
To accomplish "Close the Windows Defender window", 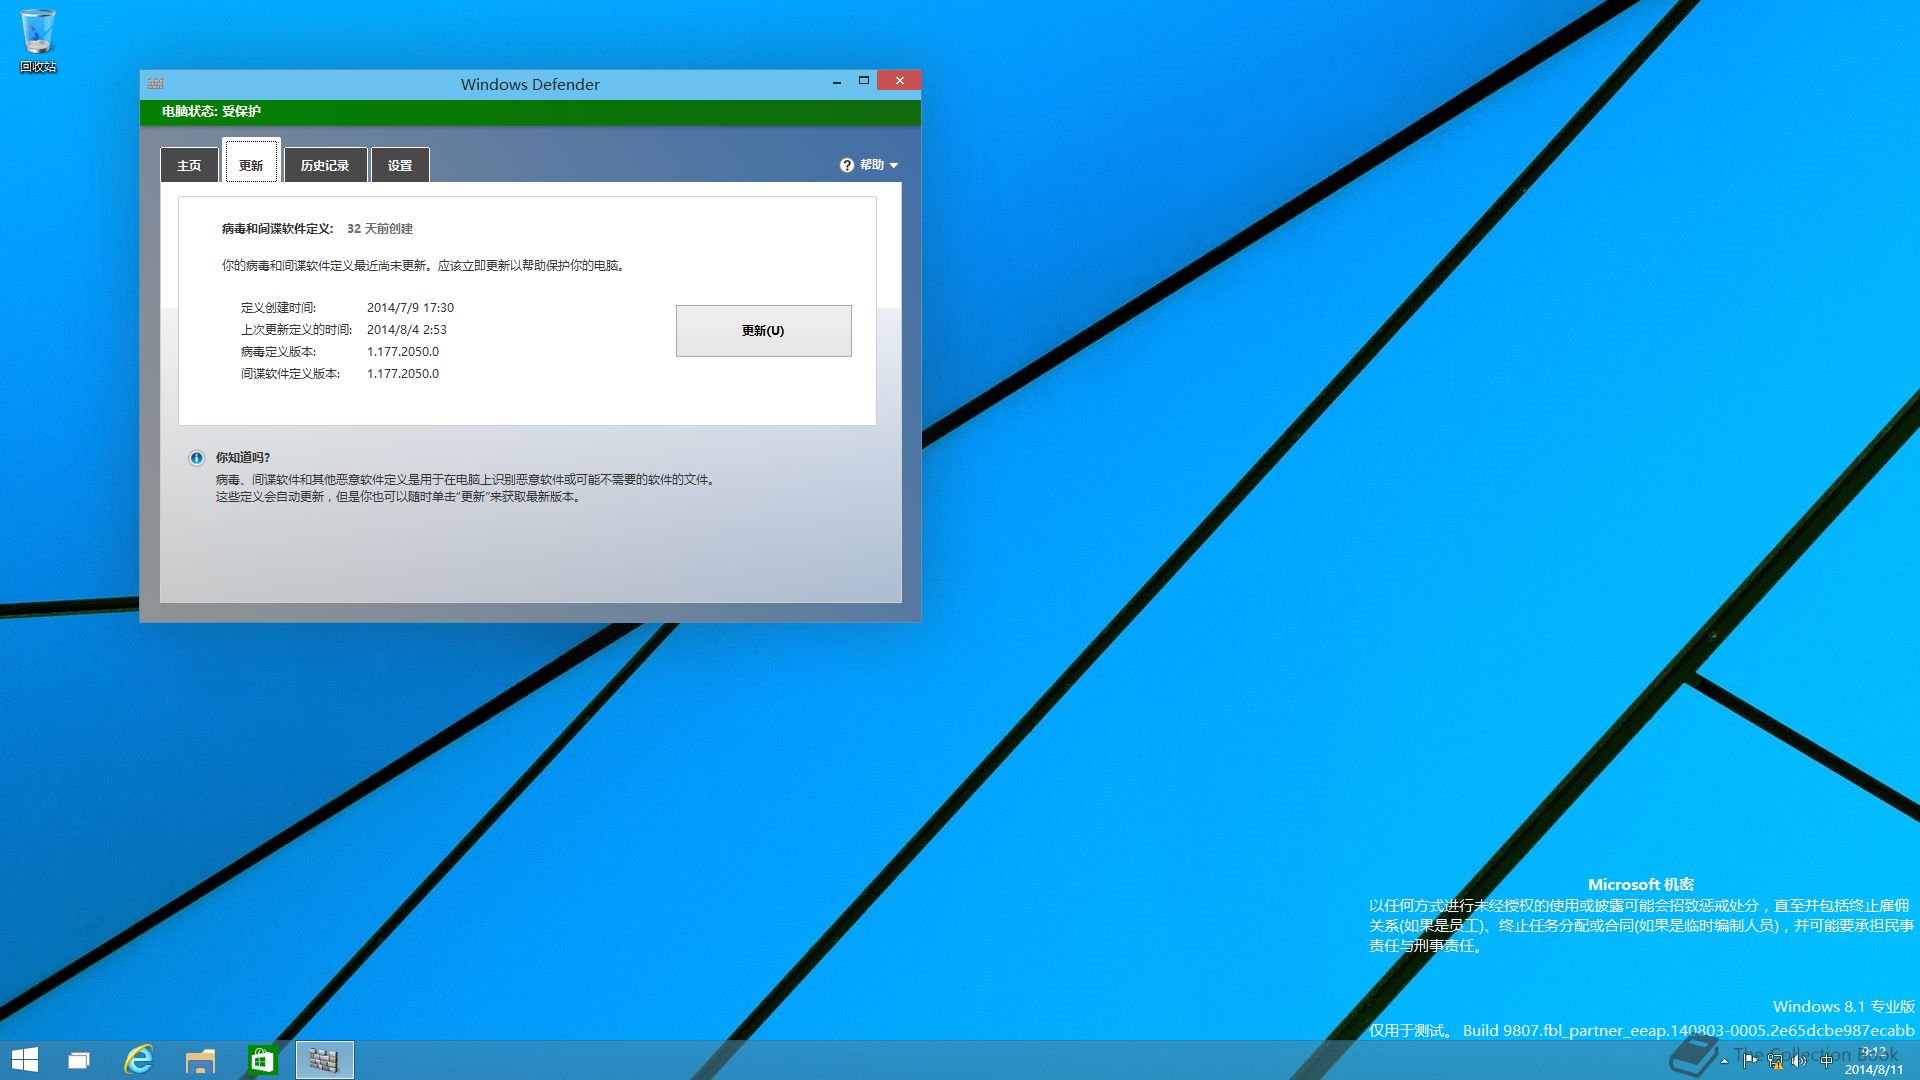I will point(899,81).
